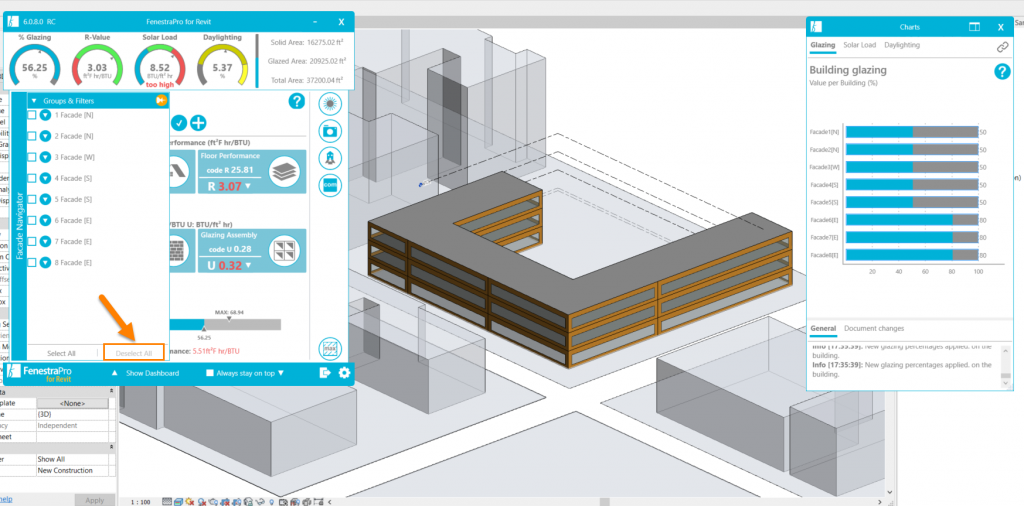
Task: Click the rocket icon in side strip
Action: coord(330,158)
